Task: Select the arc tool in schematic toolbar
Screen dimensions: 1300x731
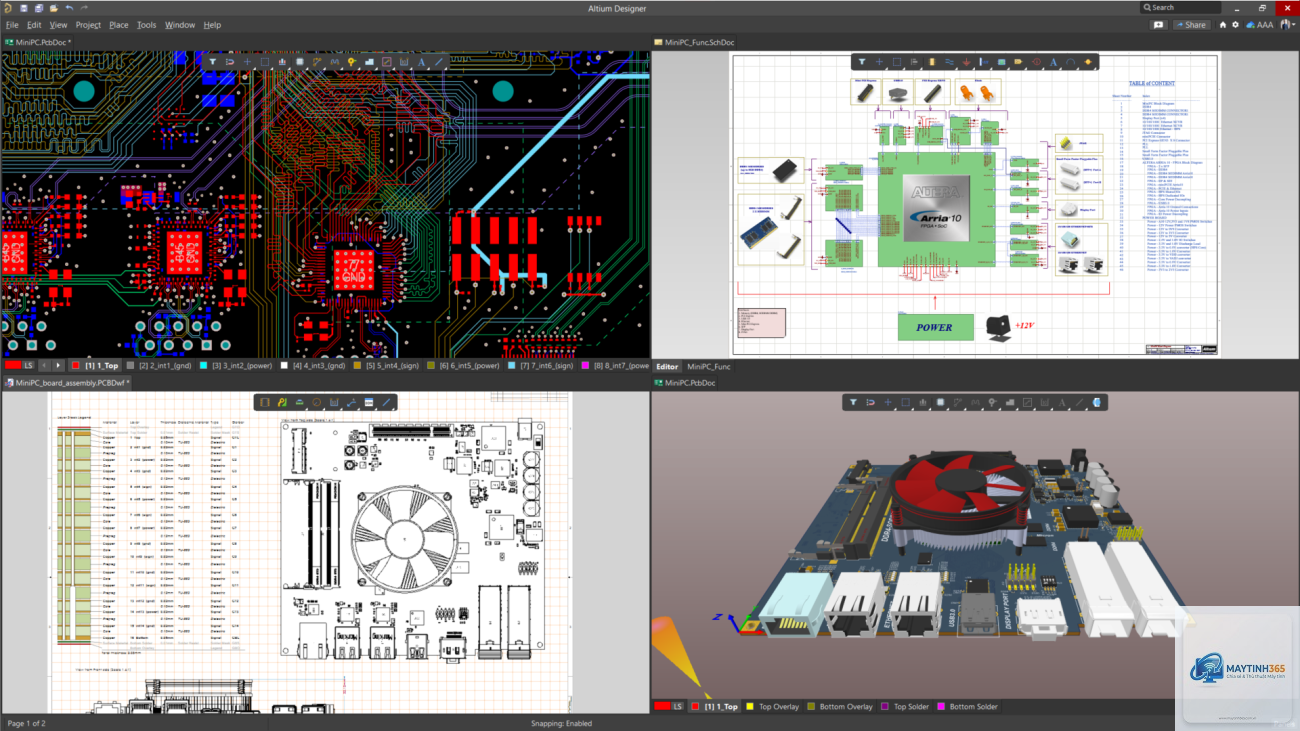Action: pyautogui.click(x=1070, y=62)
